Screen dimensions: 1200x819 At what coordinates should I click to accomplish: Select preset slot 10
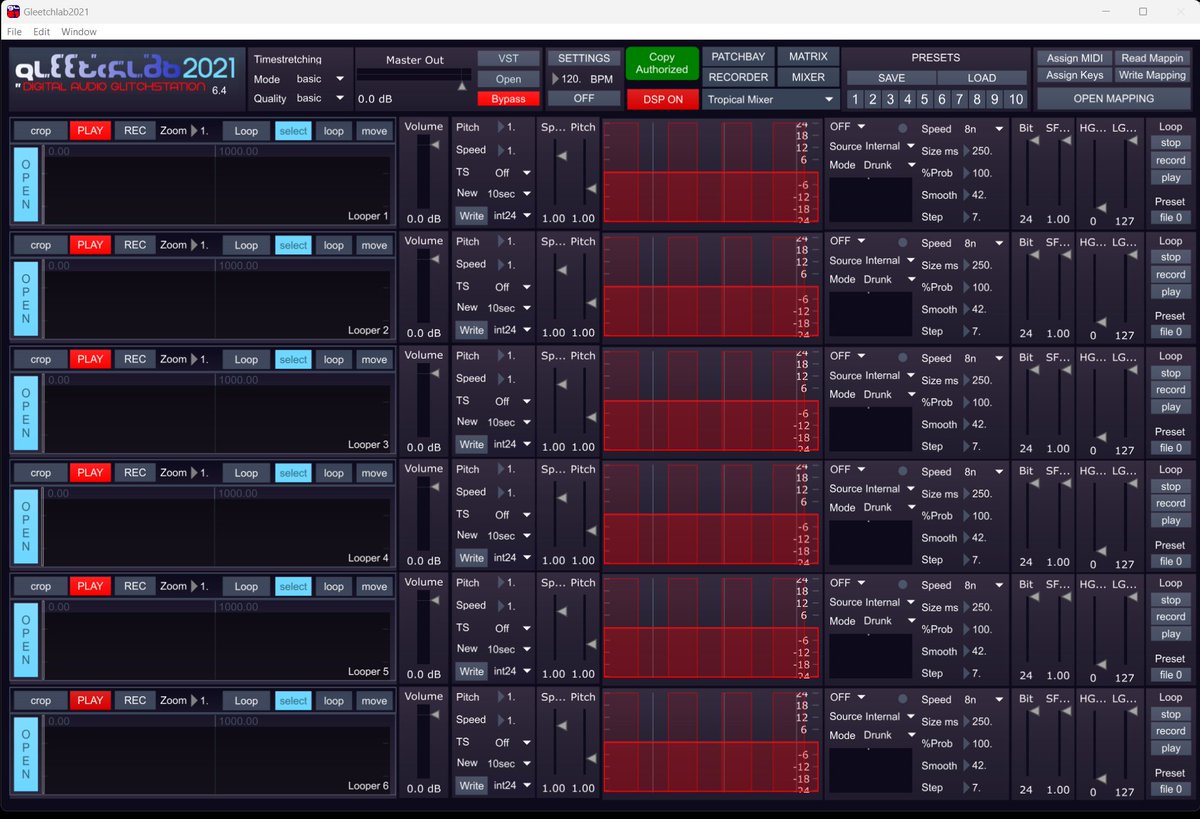click(x=1016, y=99)
